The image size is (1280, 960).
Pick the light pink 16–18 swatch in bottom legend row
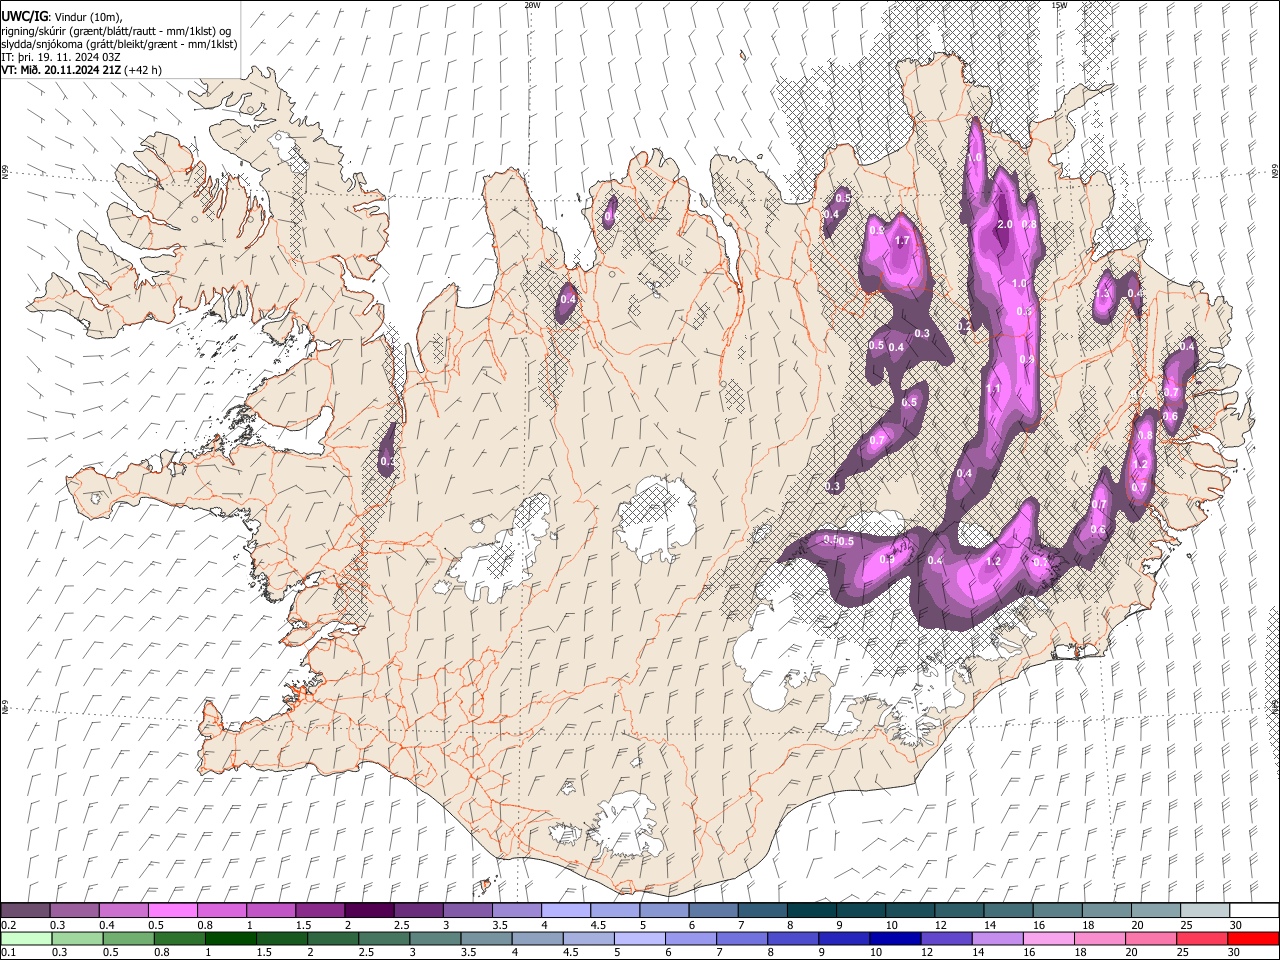(1049, 939)
